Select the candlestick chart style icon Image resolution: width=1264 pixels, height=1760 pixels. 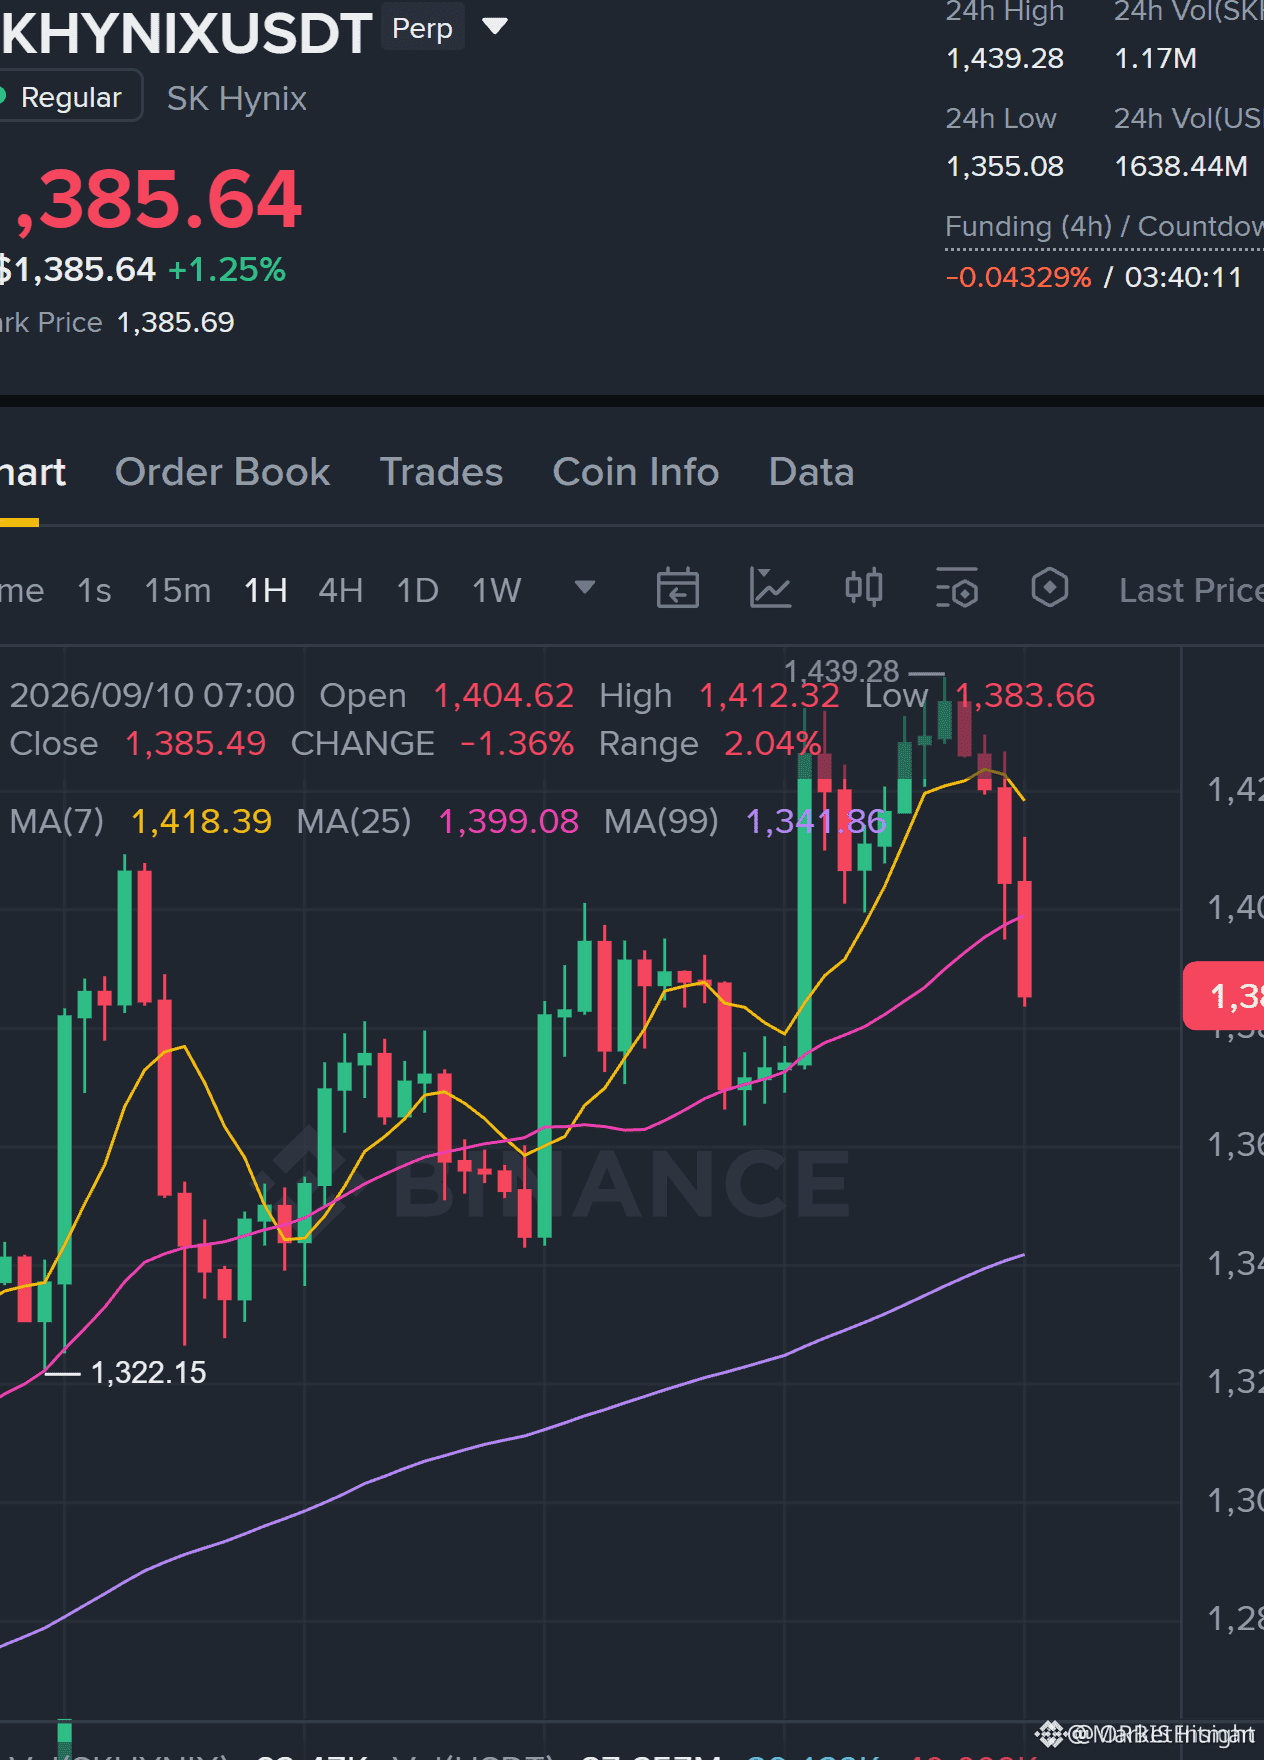(864, 588)
